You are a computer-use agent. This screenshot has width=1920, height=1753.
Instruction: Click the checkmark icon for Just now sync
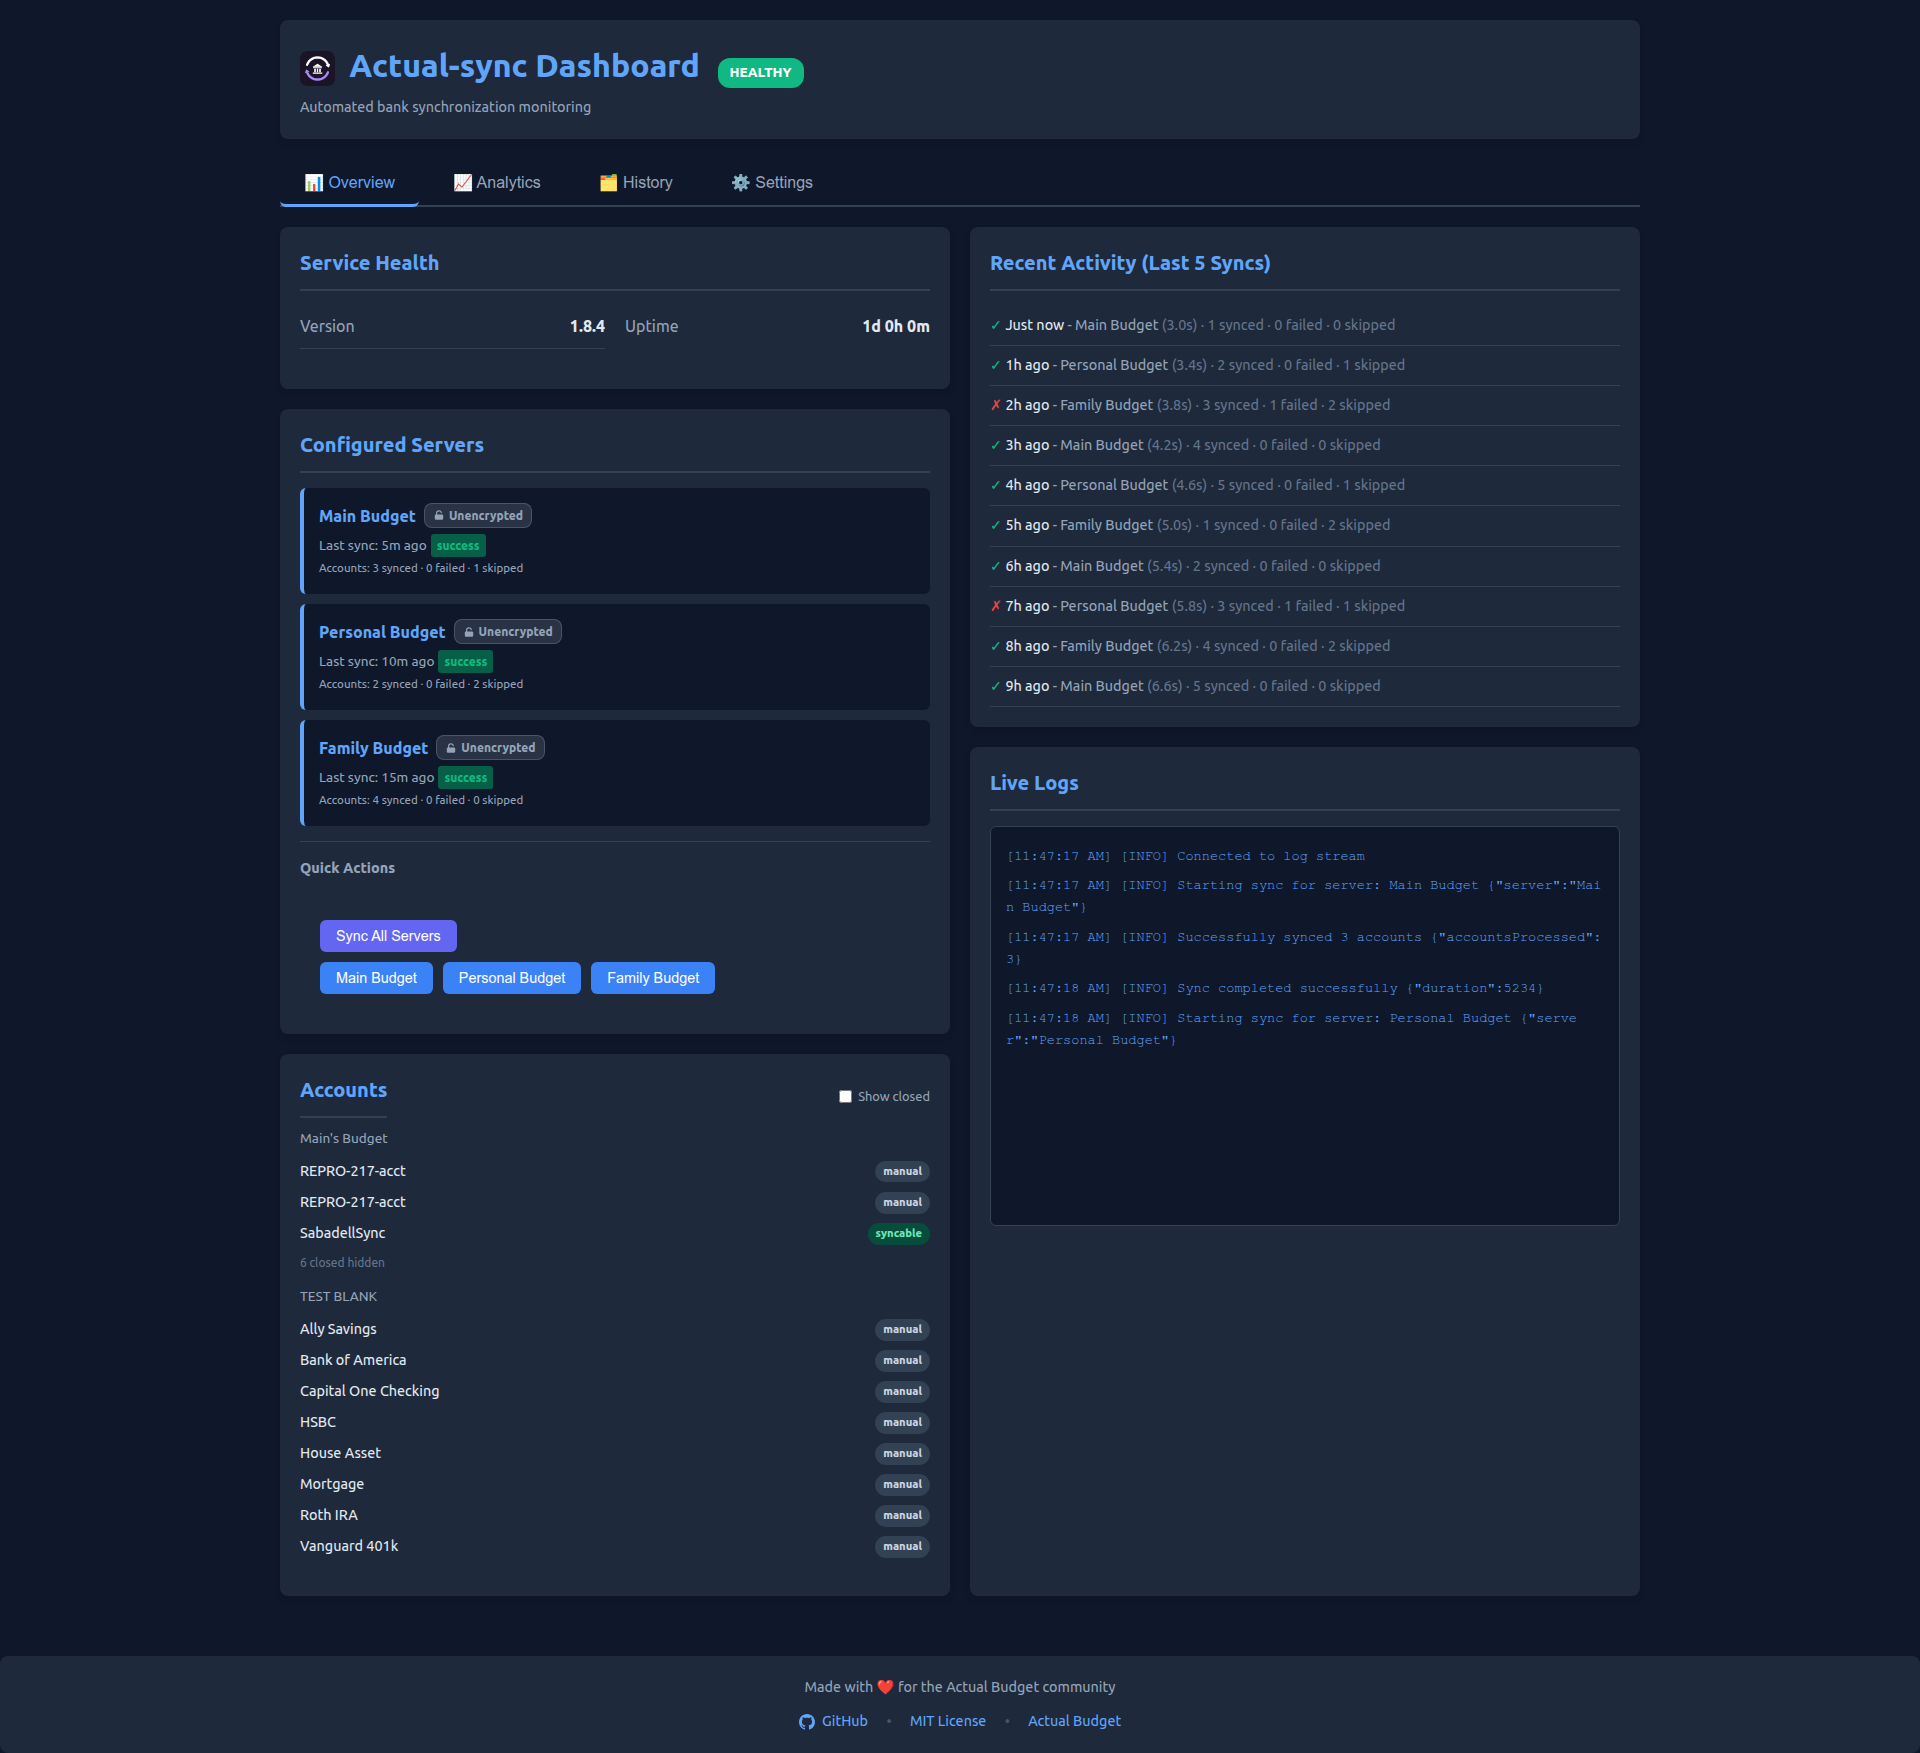[996, 325]
